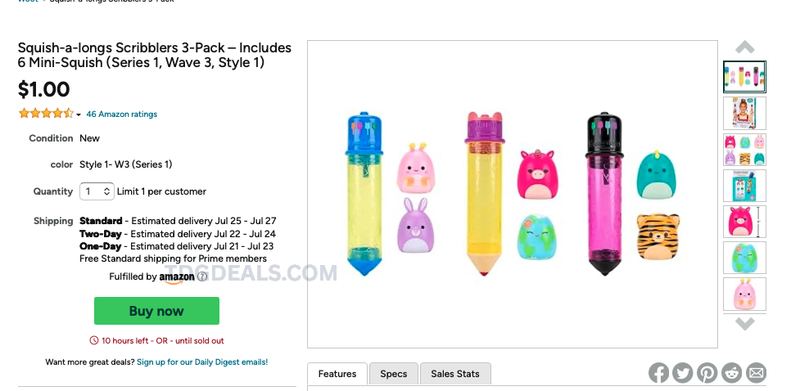The image size is (800, 391).
Task: Switch to the Specs tab
Action: pos(393,374)
